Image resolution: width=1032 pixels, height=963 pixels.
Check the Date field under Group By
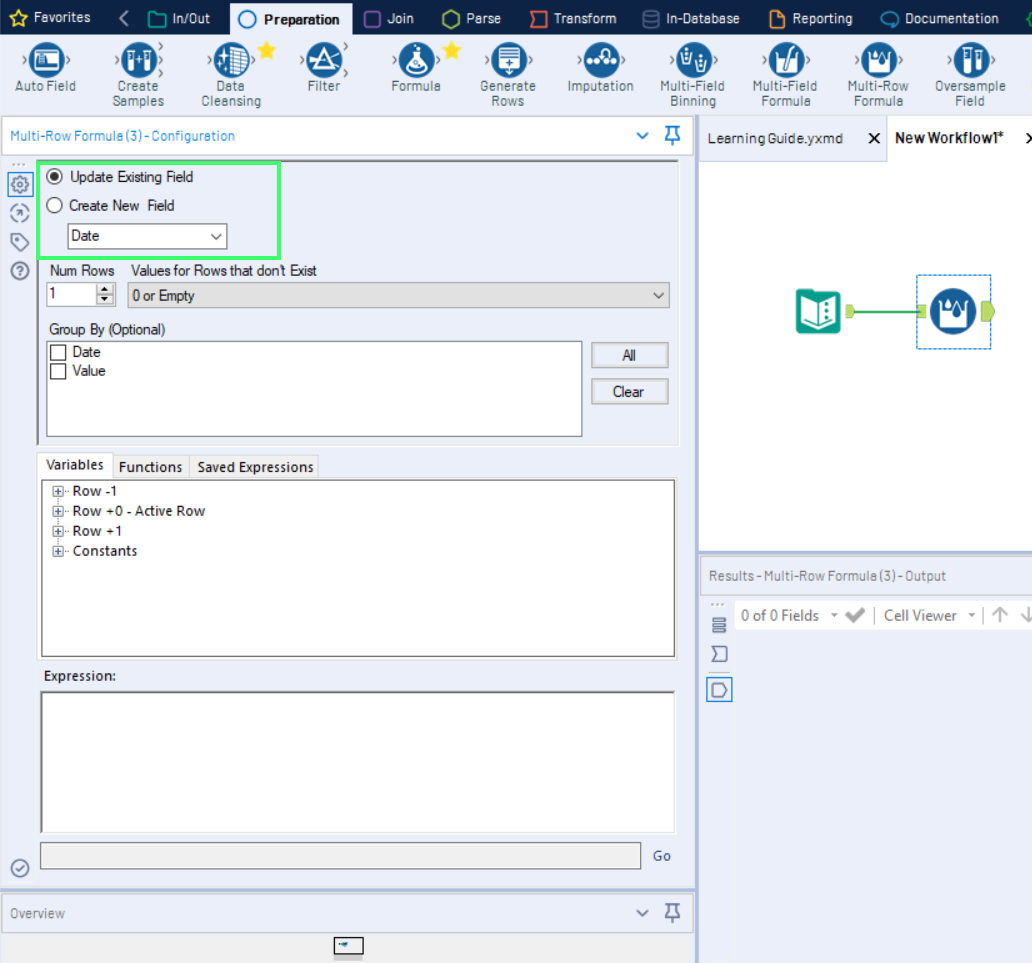[x=57, y=352]
